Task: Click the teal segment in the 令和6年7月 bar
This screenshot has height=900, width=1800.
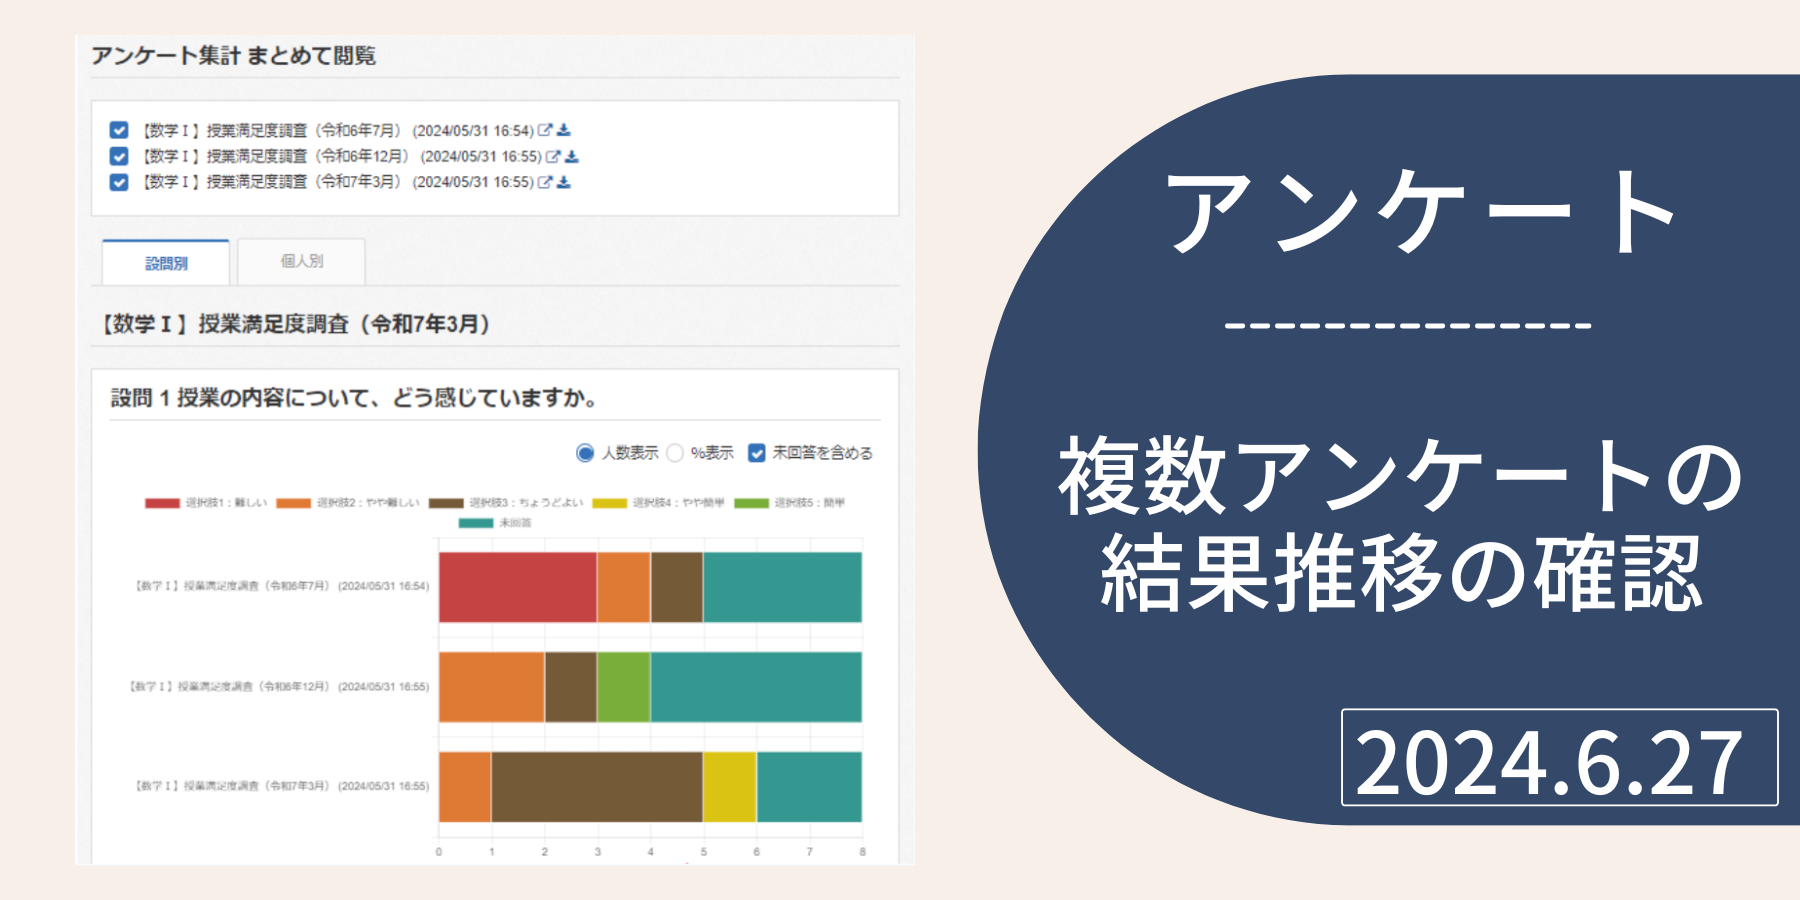Action: pos(783,587)
